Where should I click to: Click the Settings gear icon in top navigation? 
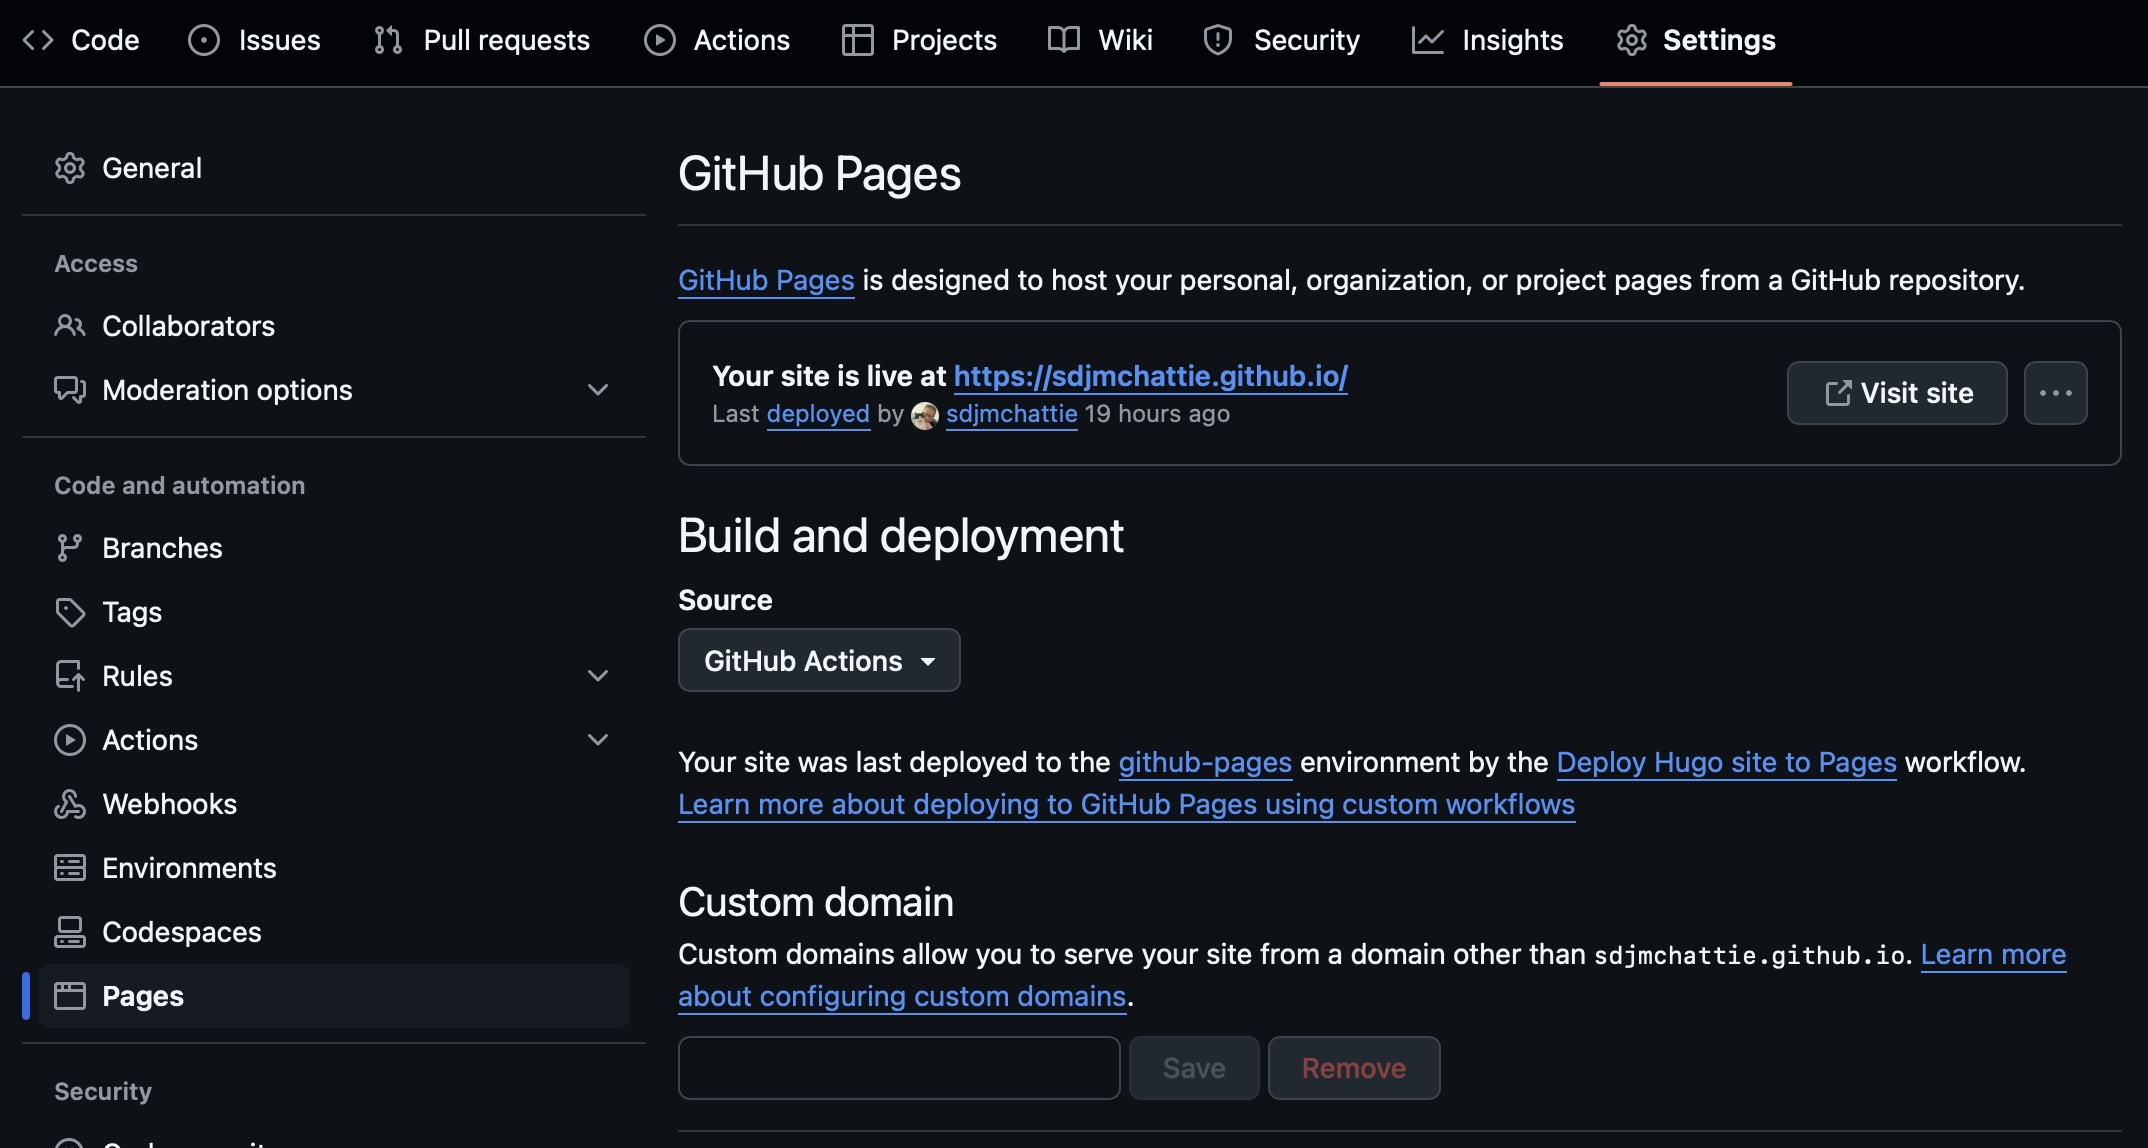pyautogui.click(x=1632, y=40)
